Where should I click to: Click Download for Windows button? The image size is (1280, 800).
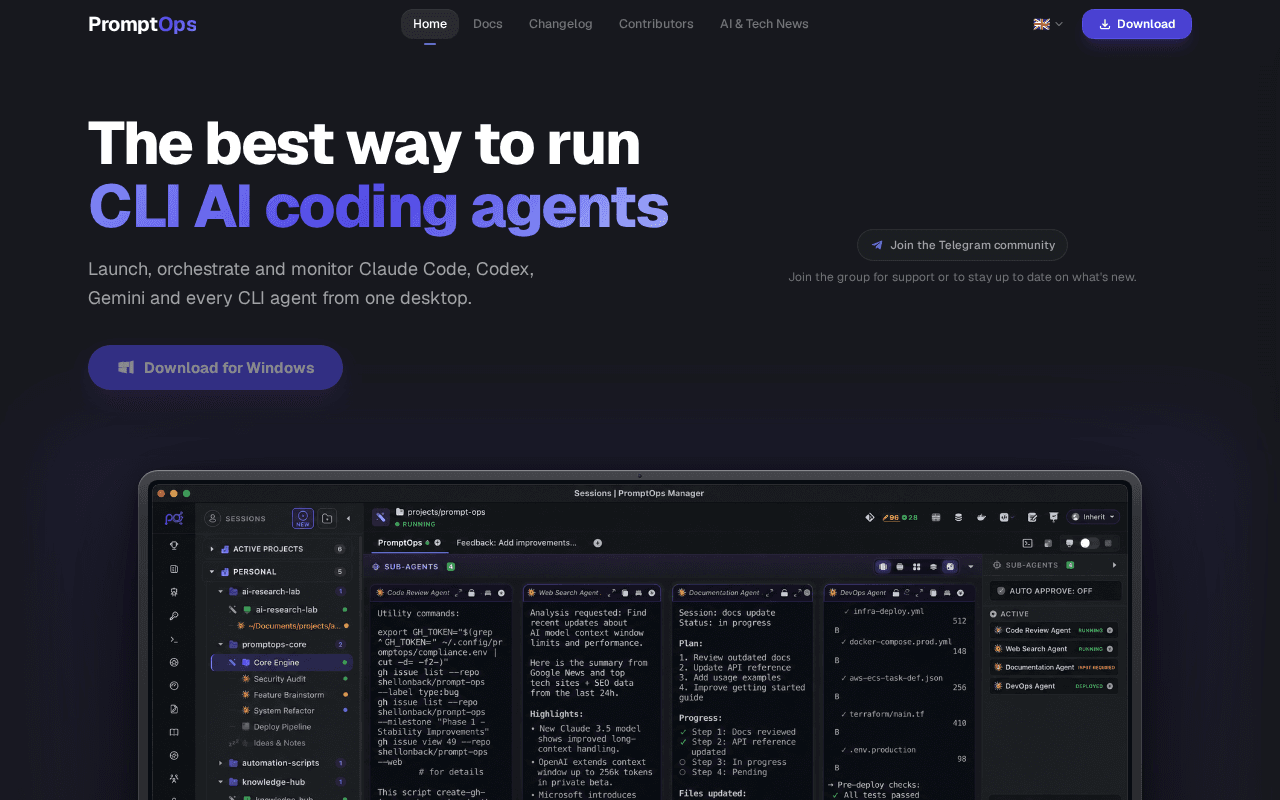point(215,367)
